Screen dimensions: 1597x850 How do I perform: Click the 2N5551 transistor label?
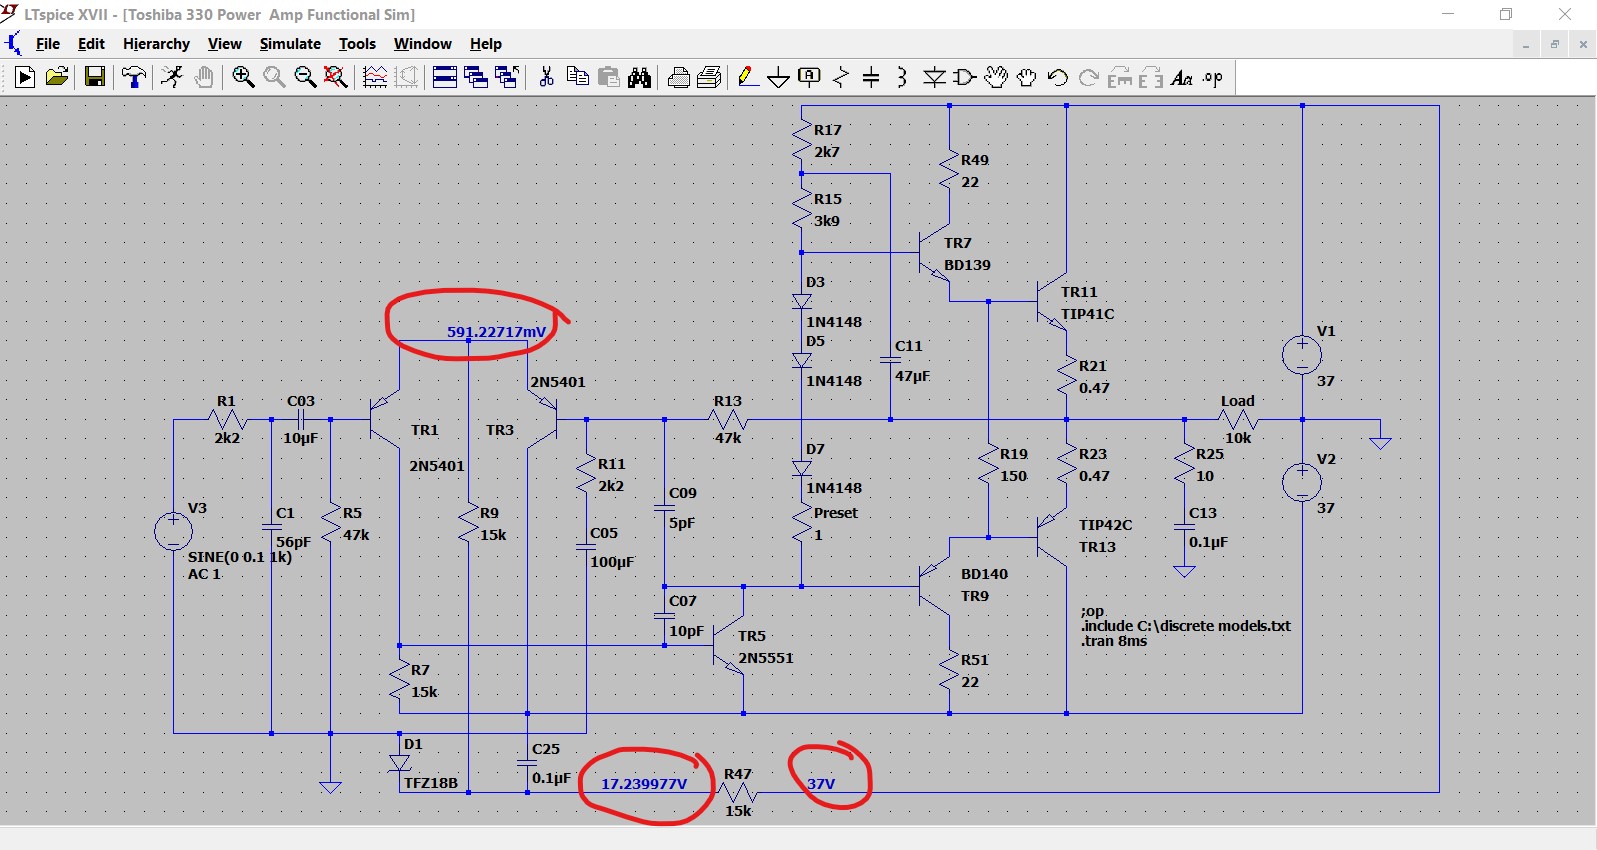coord(766,658)
